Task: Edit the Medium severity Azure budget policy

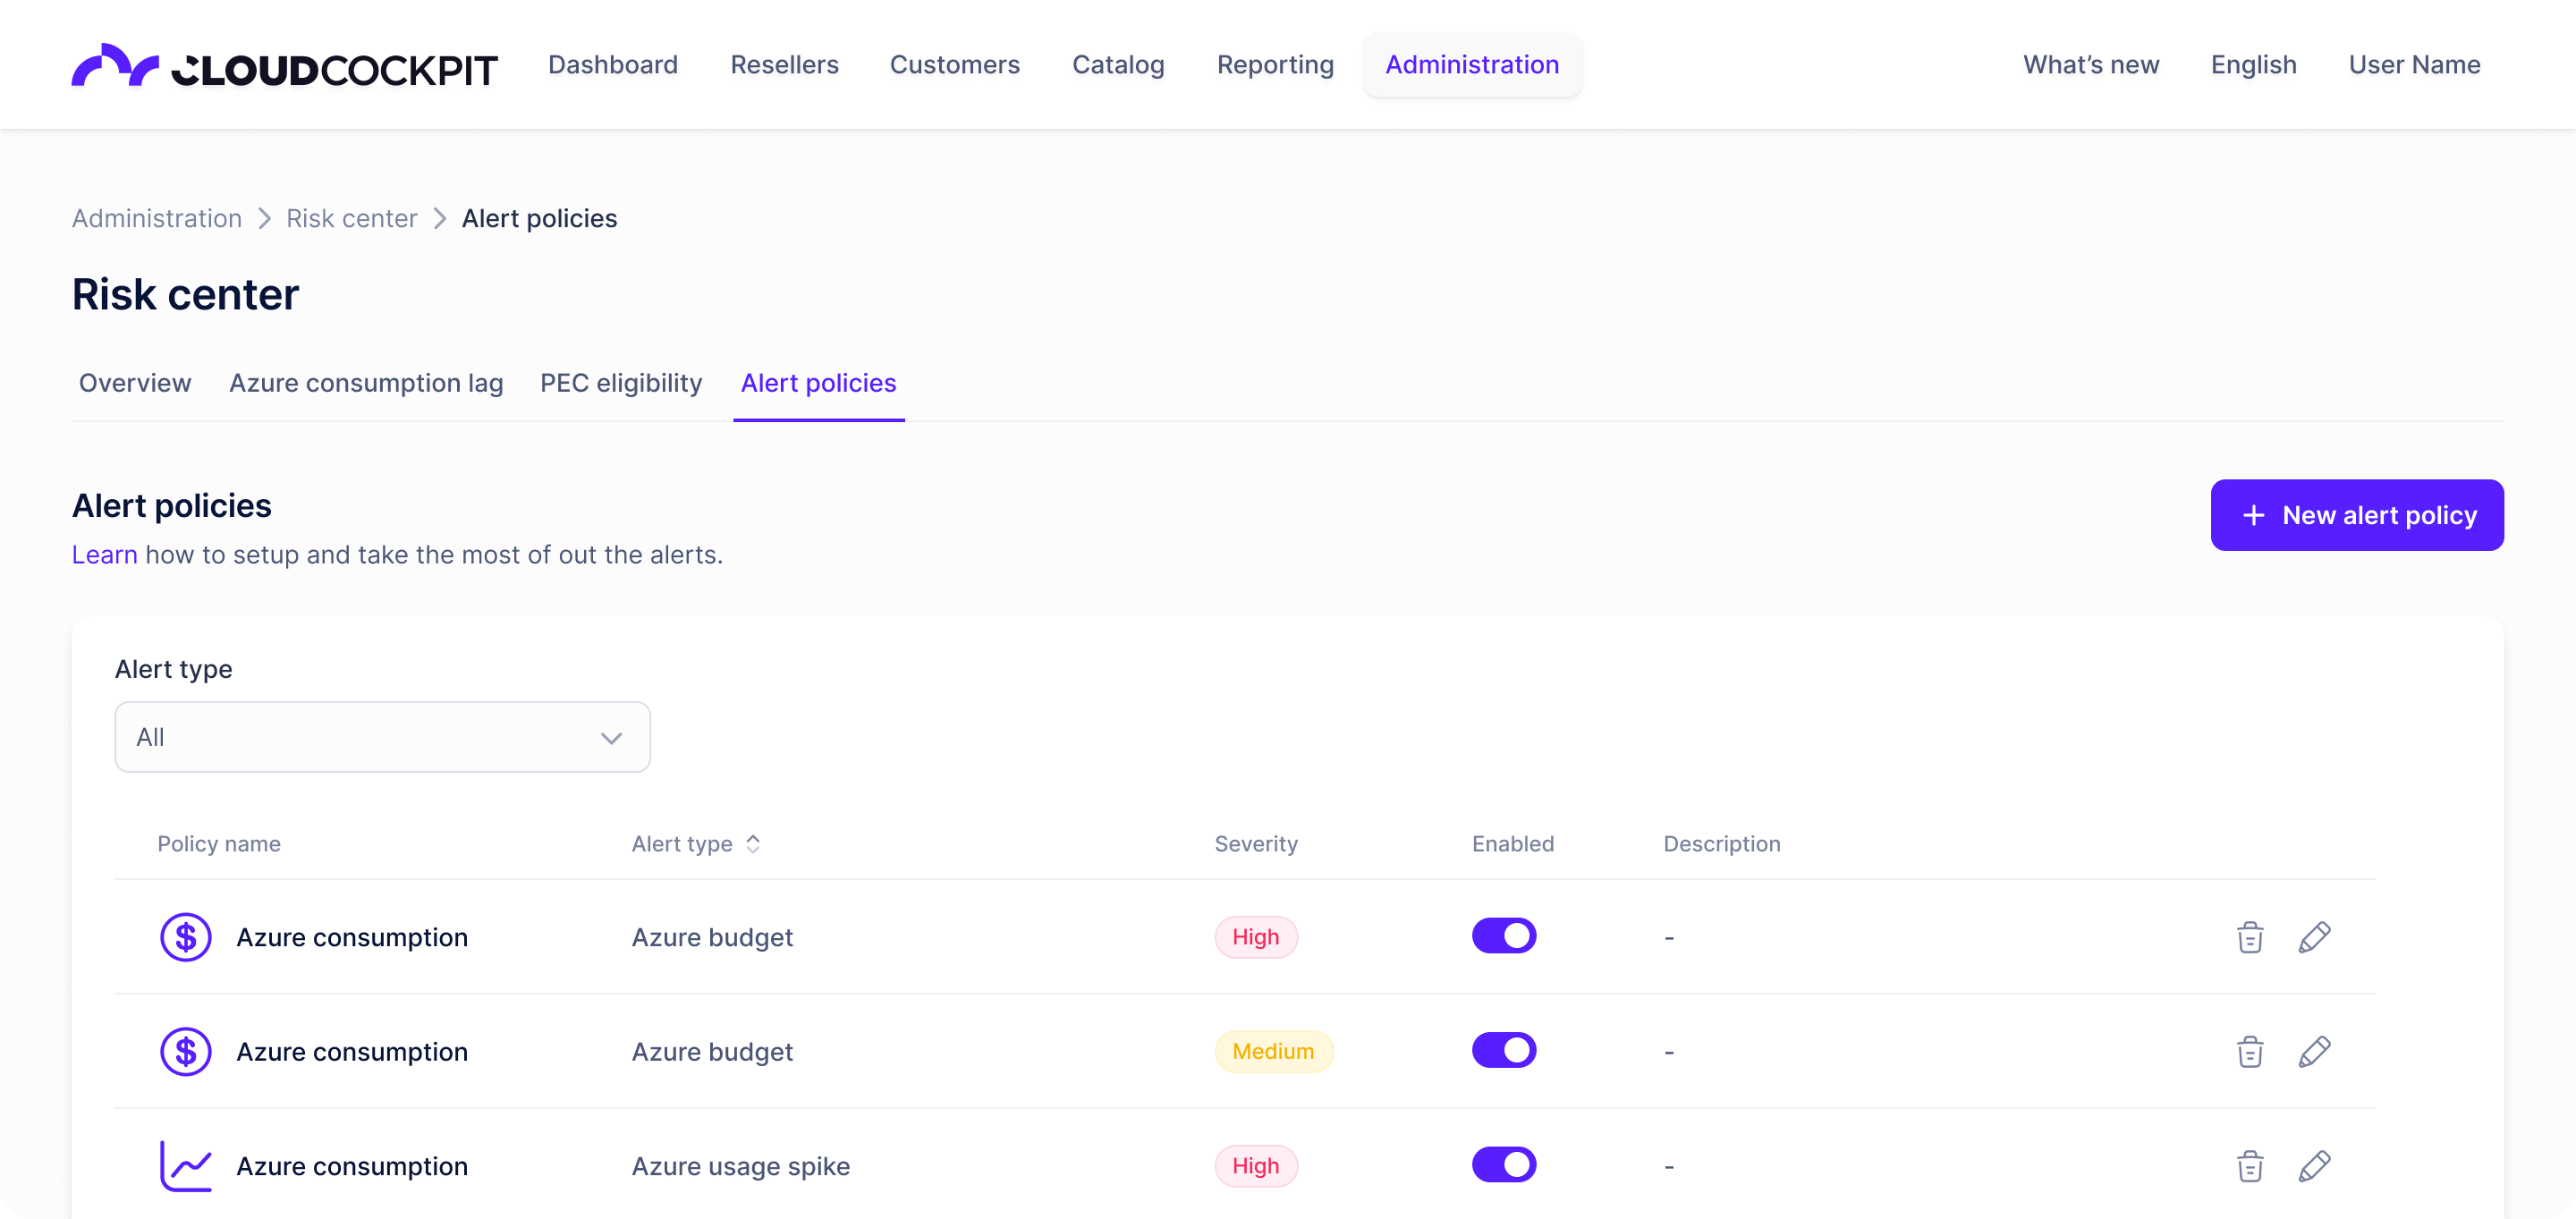Action: [x=2314, y=1051]
